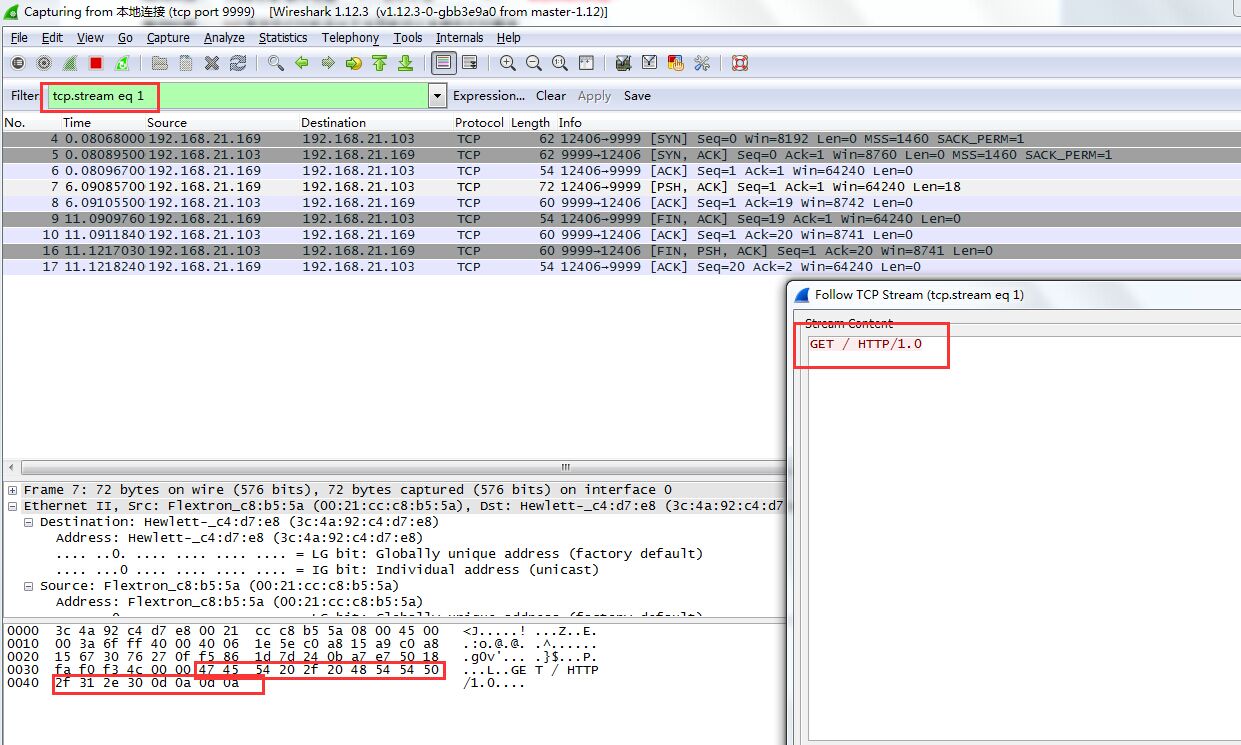Viewport: 1241px width, 745px height.
Task: Go back in packet history arrow
Action: click(302, 63)
